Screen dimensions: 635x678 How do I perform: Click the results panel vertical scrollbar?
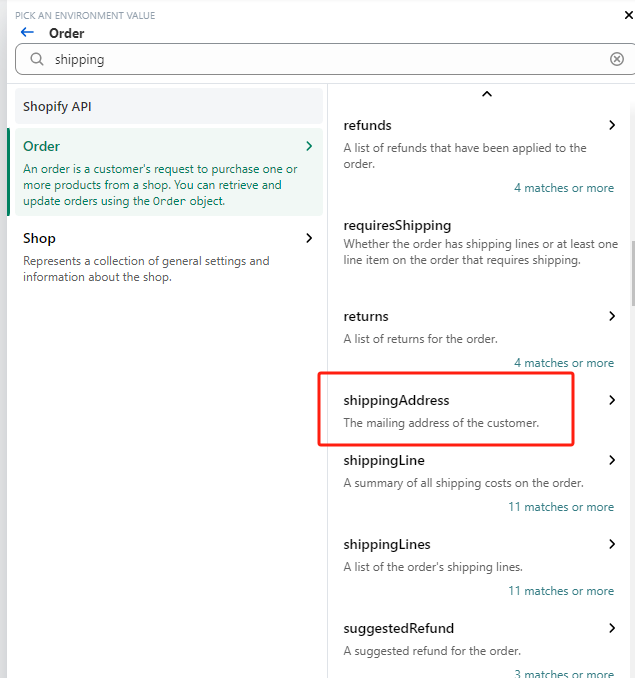point(633,273)
